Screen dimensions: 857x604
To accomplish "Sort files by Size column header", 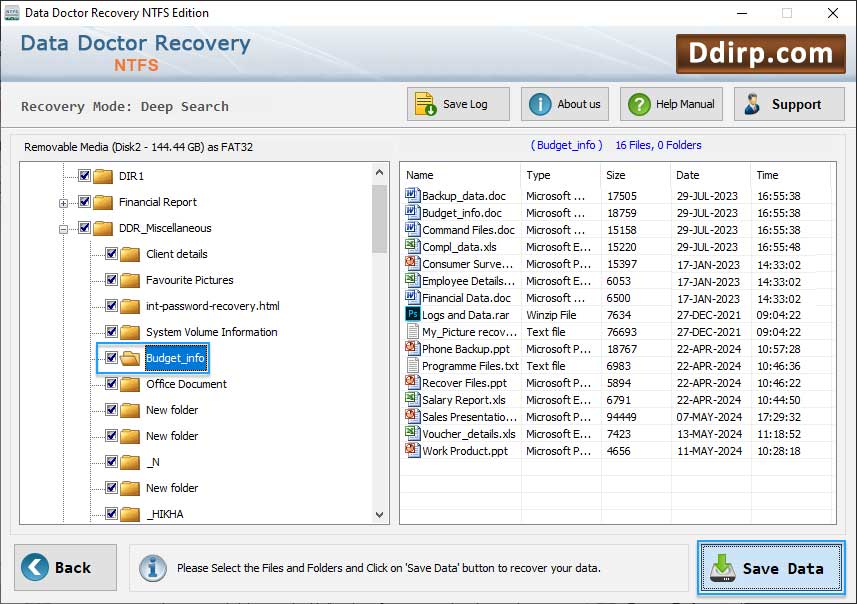I will [615, 175].
